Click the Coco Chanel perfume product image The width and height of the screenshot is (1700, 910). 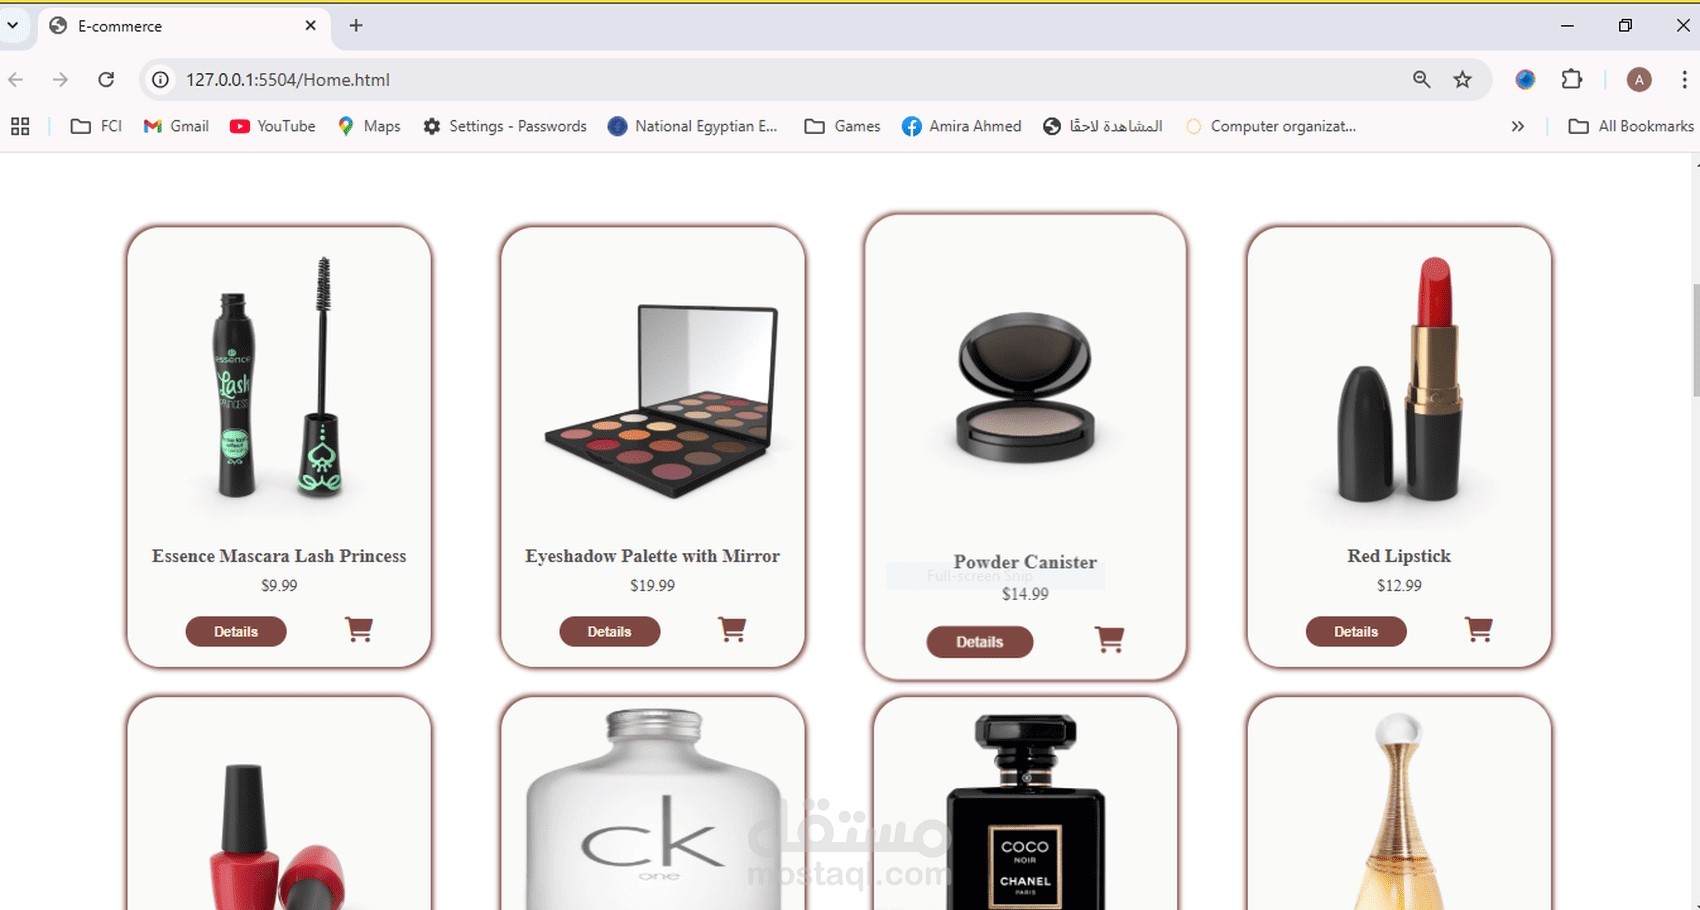pyautogui.click(x=1025, y=810)
